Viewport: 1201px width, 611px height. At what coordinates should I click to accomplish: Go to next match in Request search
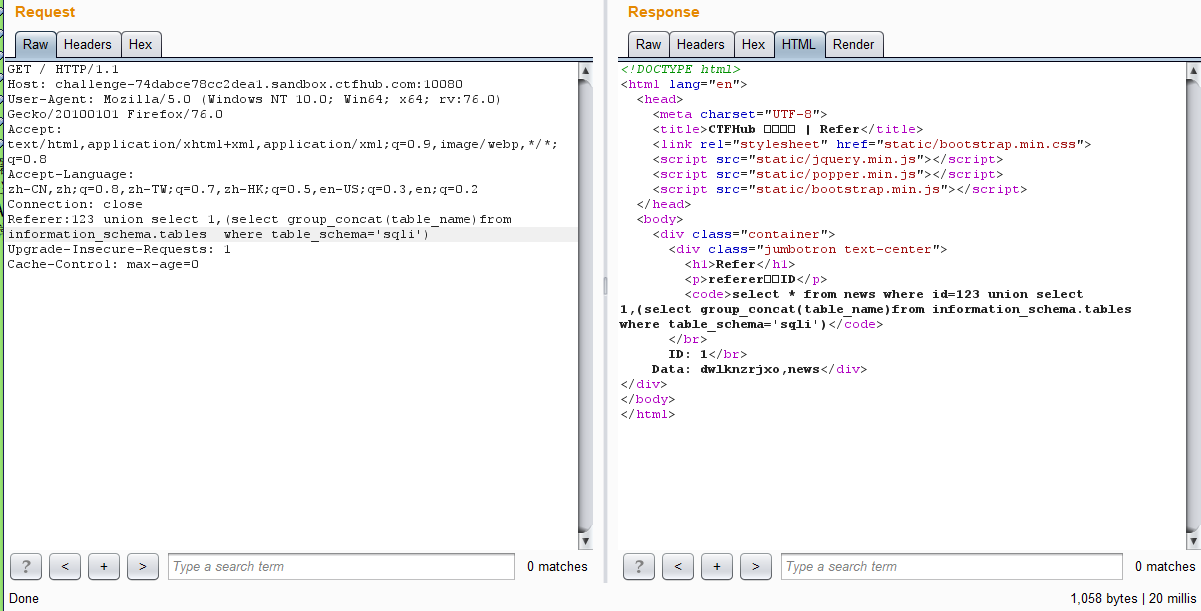[143, 566]
